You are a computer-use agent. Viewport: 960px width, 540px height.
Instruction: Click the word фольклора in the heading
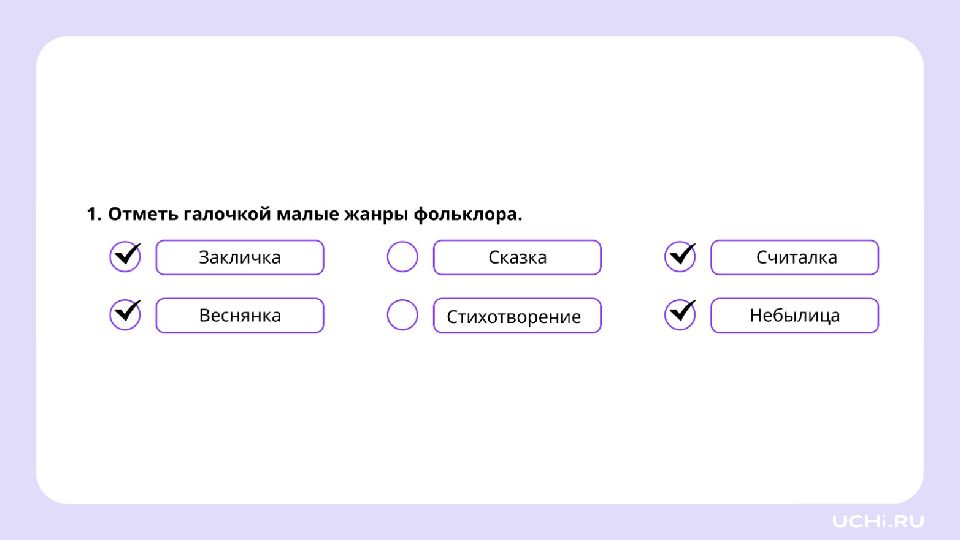[468, 214]
